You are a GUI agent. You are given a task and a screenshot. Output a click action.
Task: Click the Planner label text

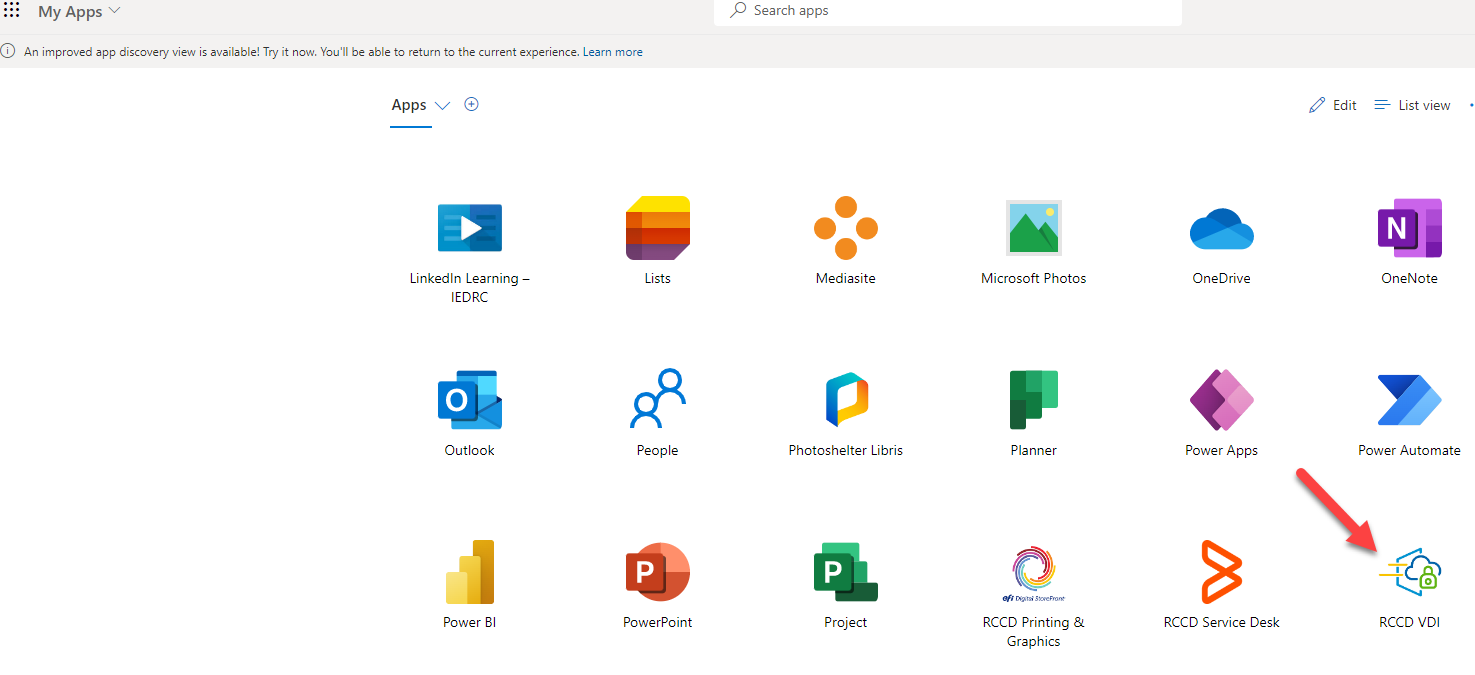1033,451
